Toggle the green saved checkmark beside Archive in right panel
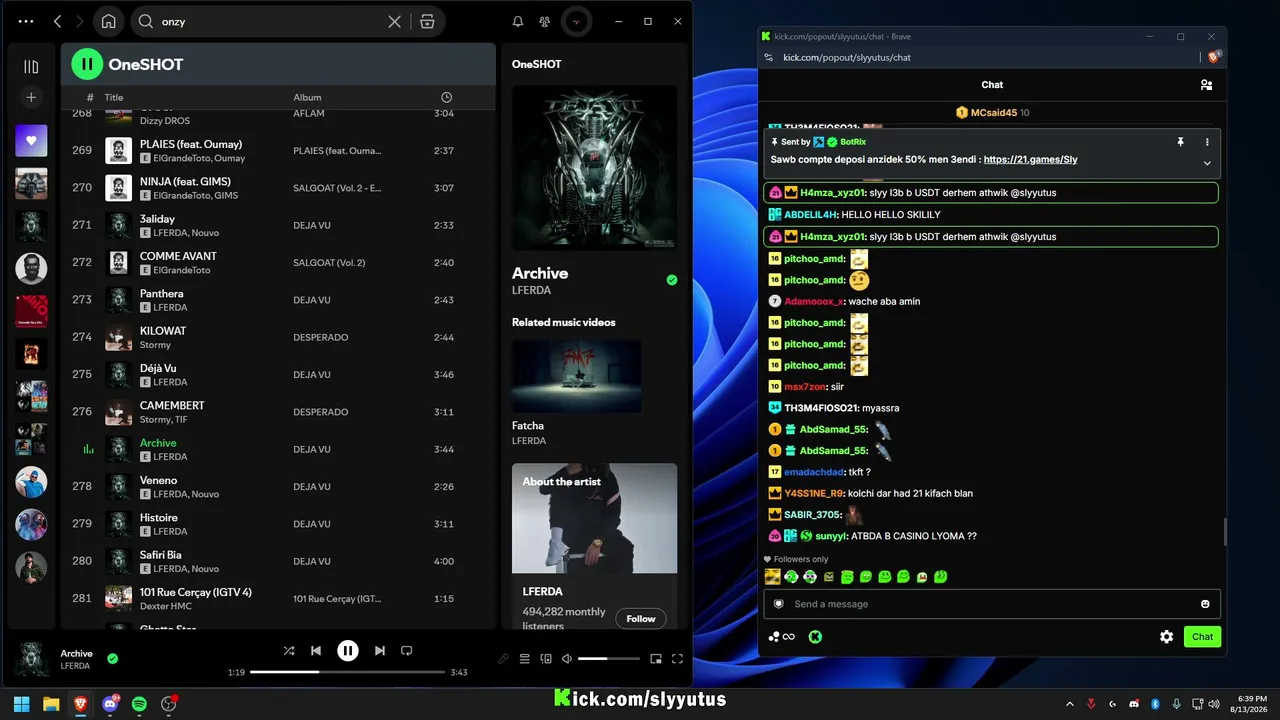Image resolution: width=1280 pixels, height=720 pixels. pyautogui.click(x=672, y=280)
